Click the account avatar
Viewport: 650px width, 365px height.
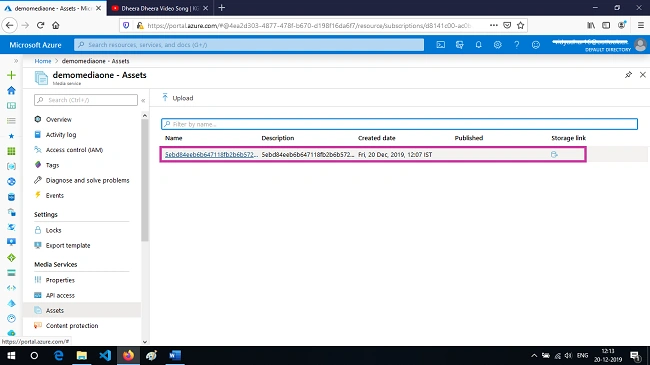click(x=640, y=45)
